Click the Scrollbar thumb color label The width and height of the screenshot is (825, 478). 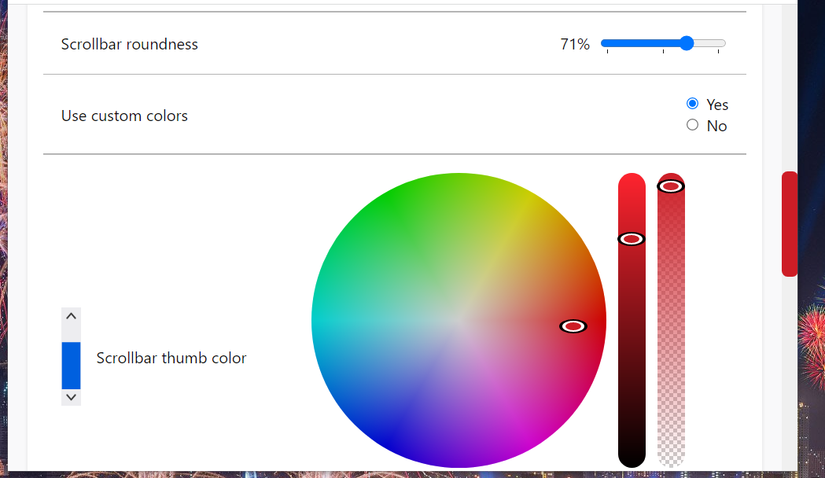coord(171,358)
